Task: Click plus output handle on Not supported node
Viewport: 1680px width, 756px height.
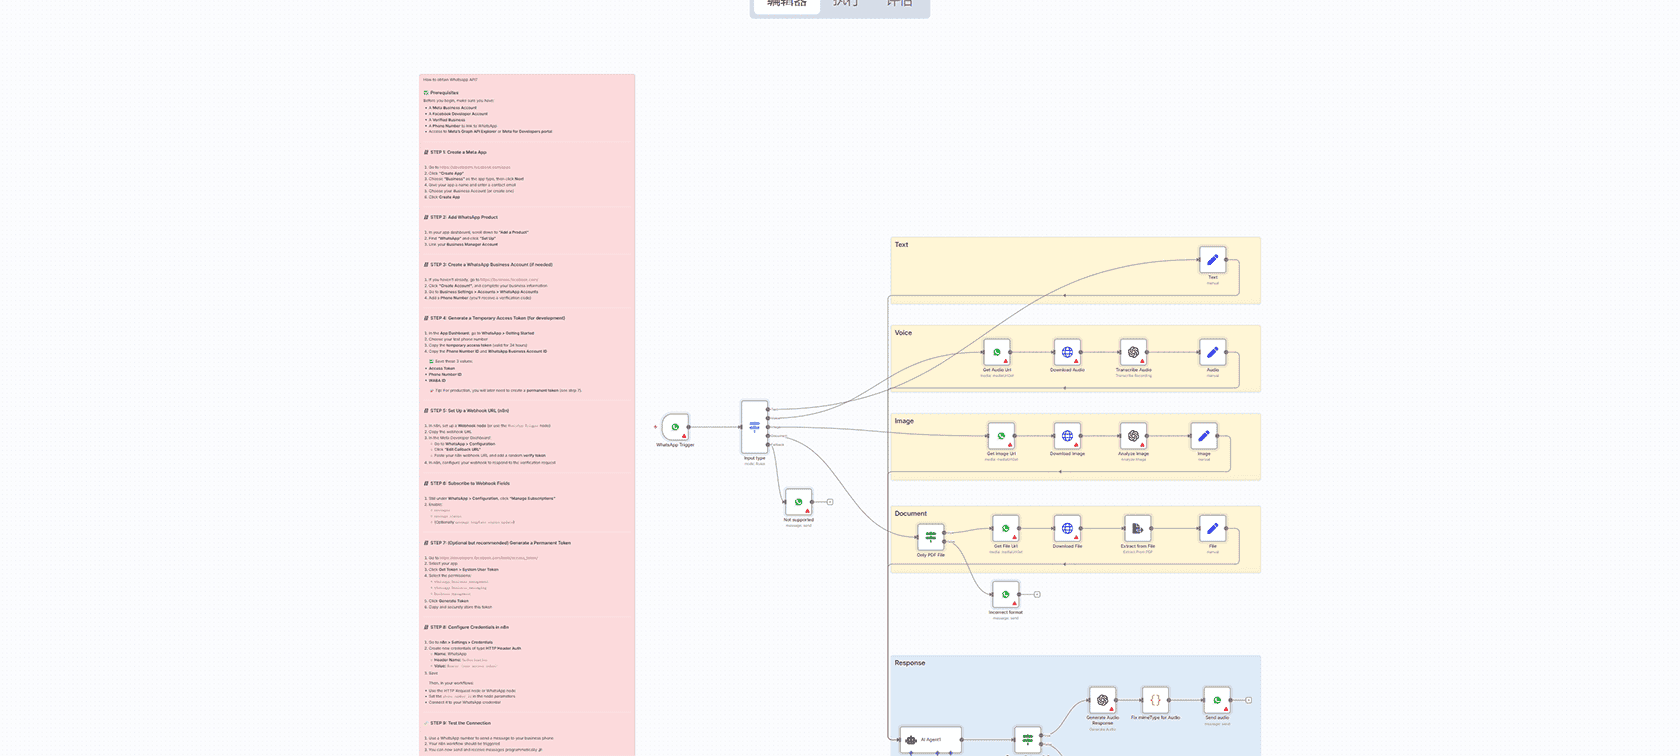Action: (830, 502)
